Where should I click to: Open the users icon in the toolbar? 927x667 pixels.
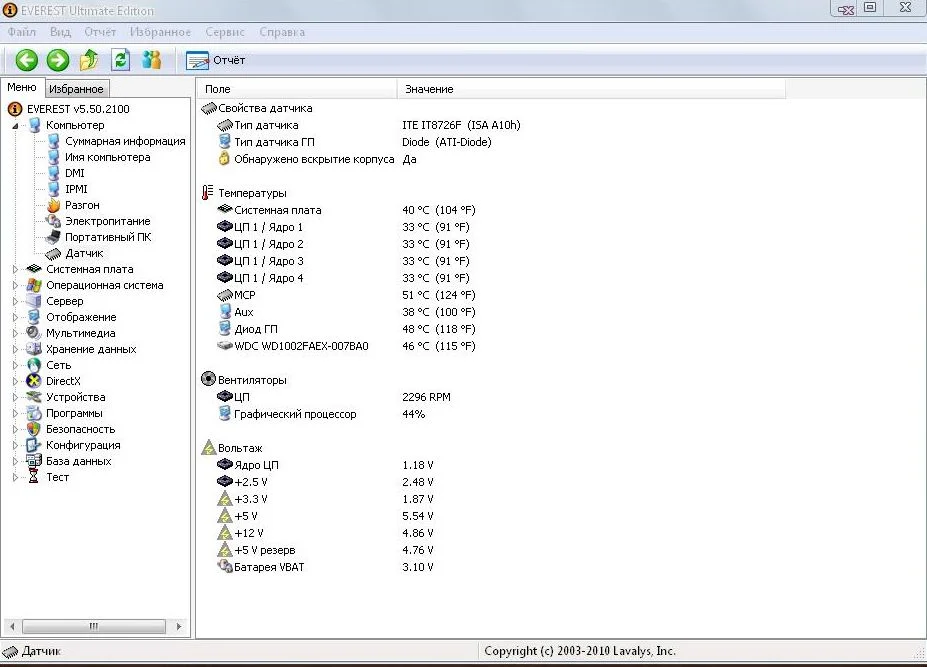tap(152, 60)
